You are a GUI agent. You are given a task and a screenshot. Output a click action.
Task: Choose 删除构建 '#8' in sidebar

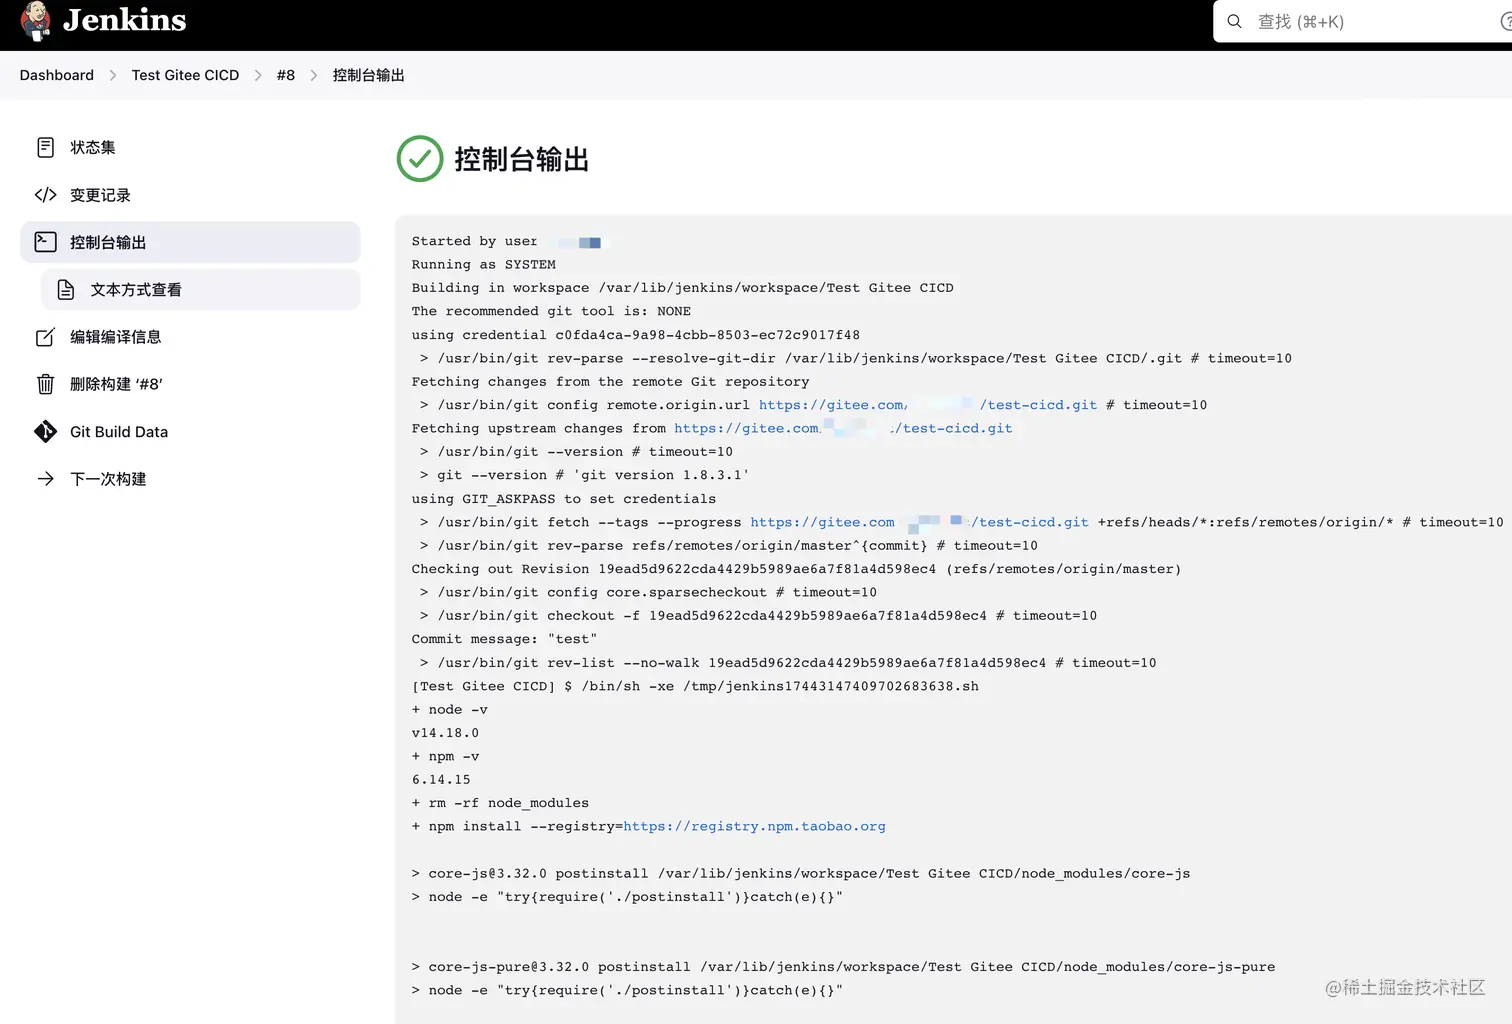pyautogui.click(x=190, y=384)
